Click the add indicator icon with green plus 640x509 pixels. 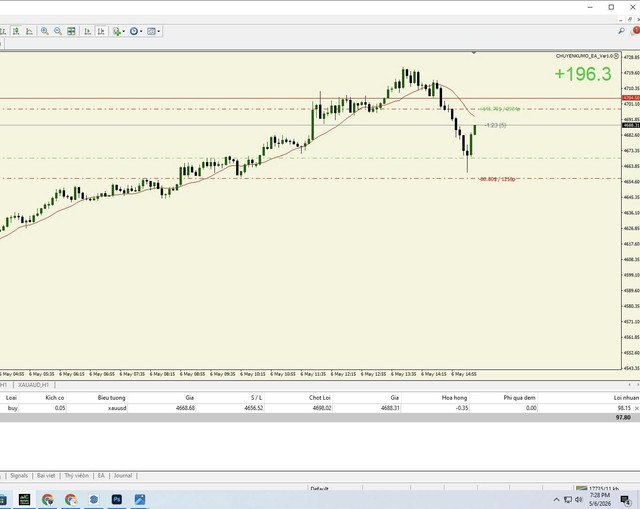click(x=117, y=31)
